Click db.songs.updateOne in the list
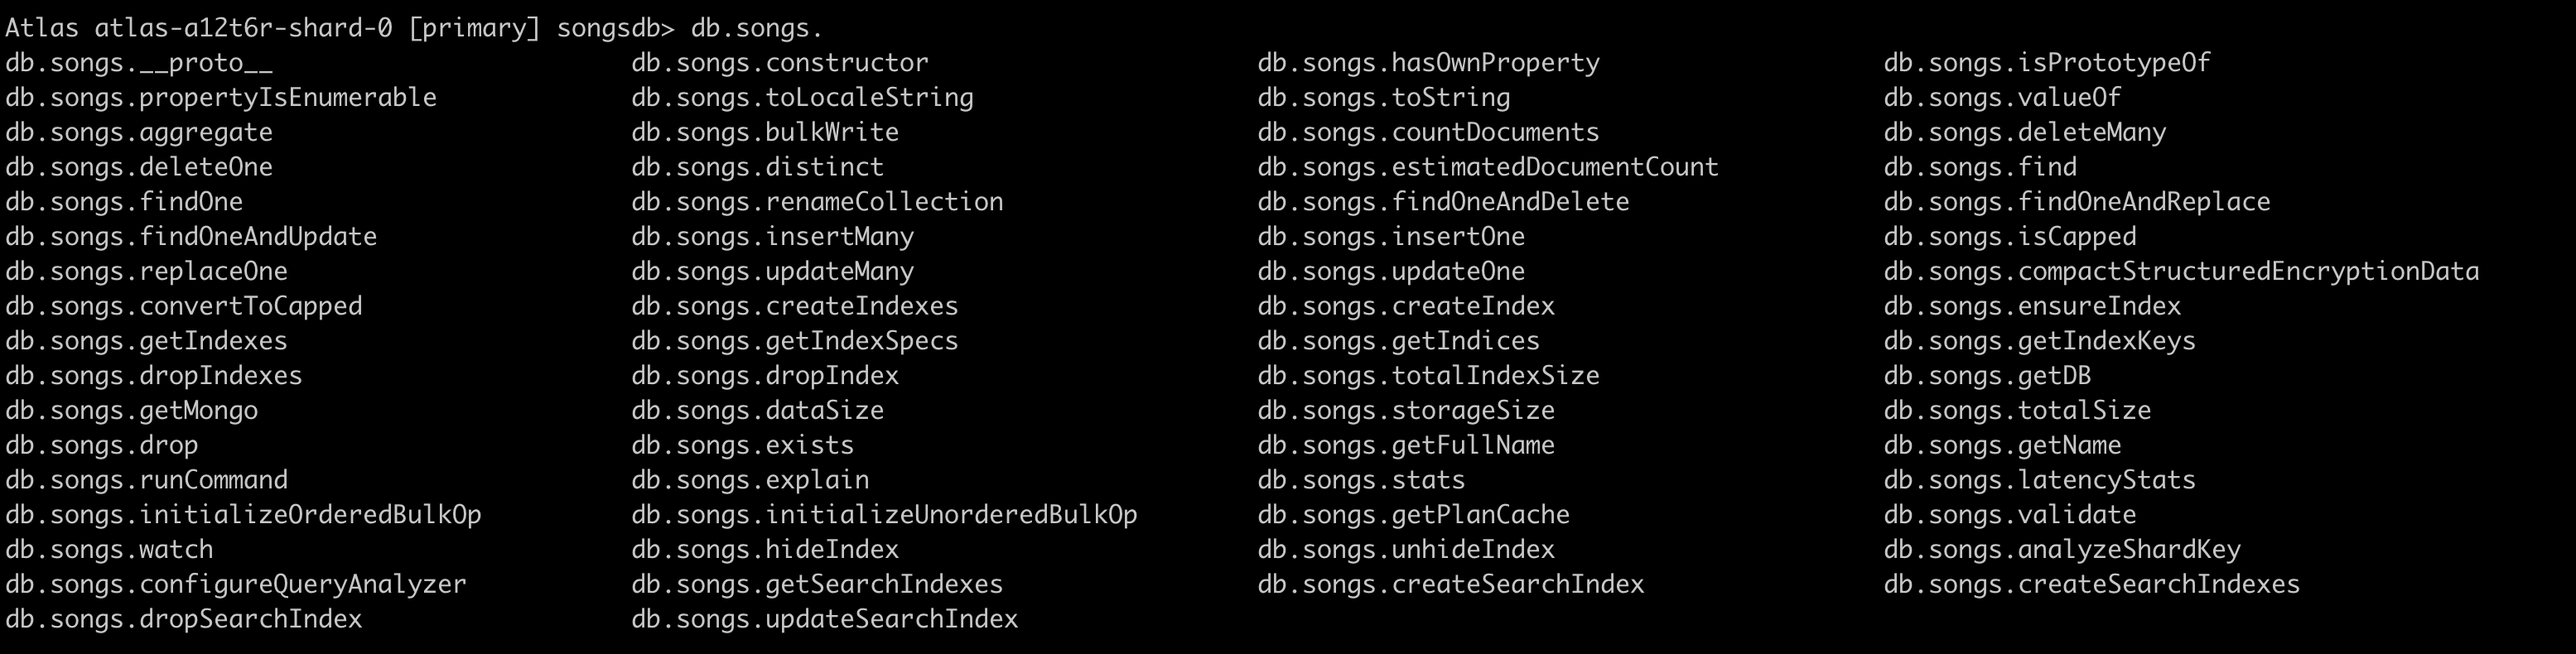 coord(1391,272)
